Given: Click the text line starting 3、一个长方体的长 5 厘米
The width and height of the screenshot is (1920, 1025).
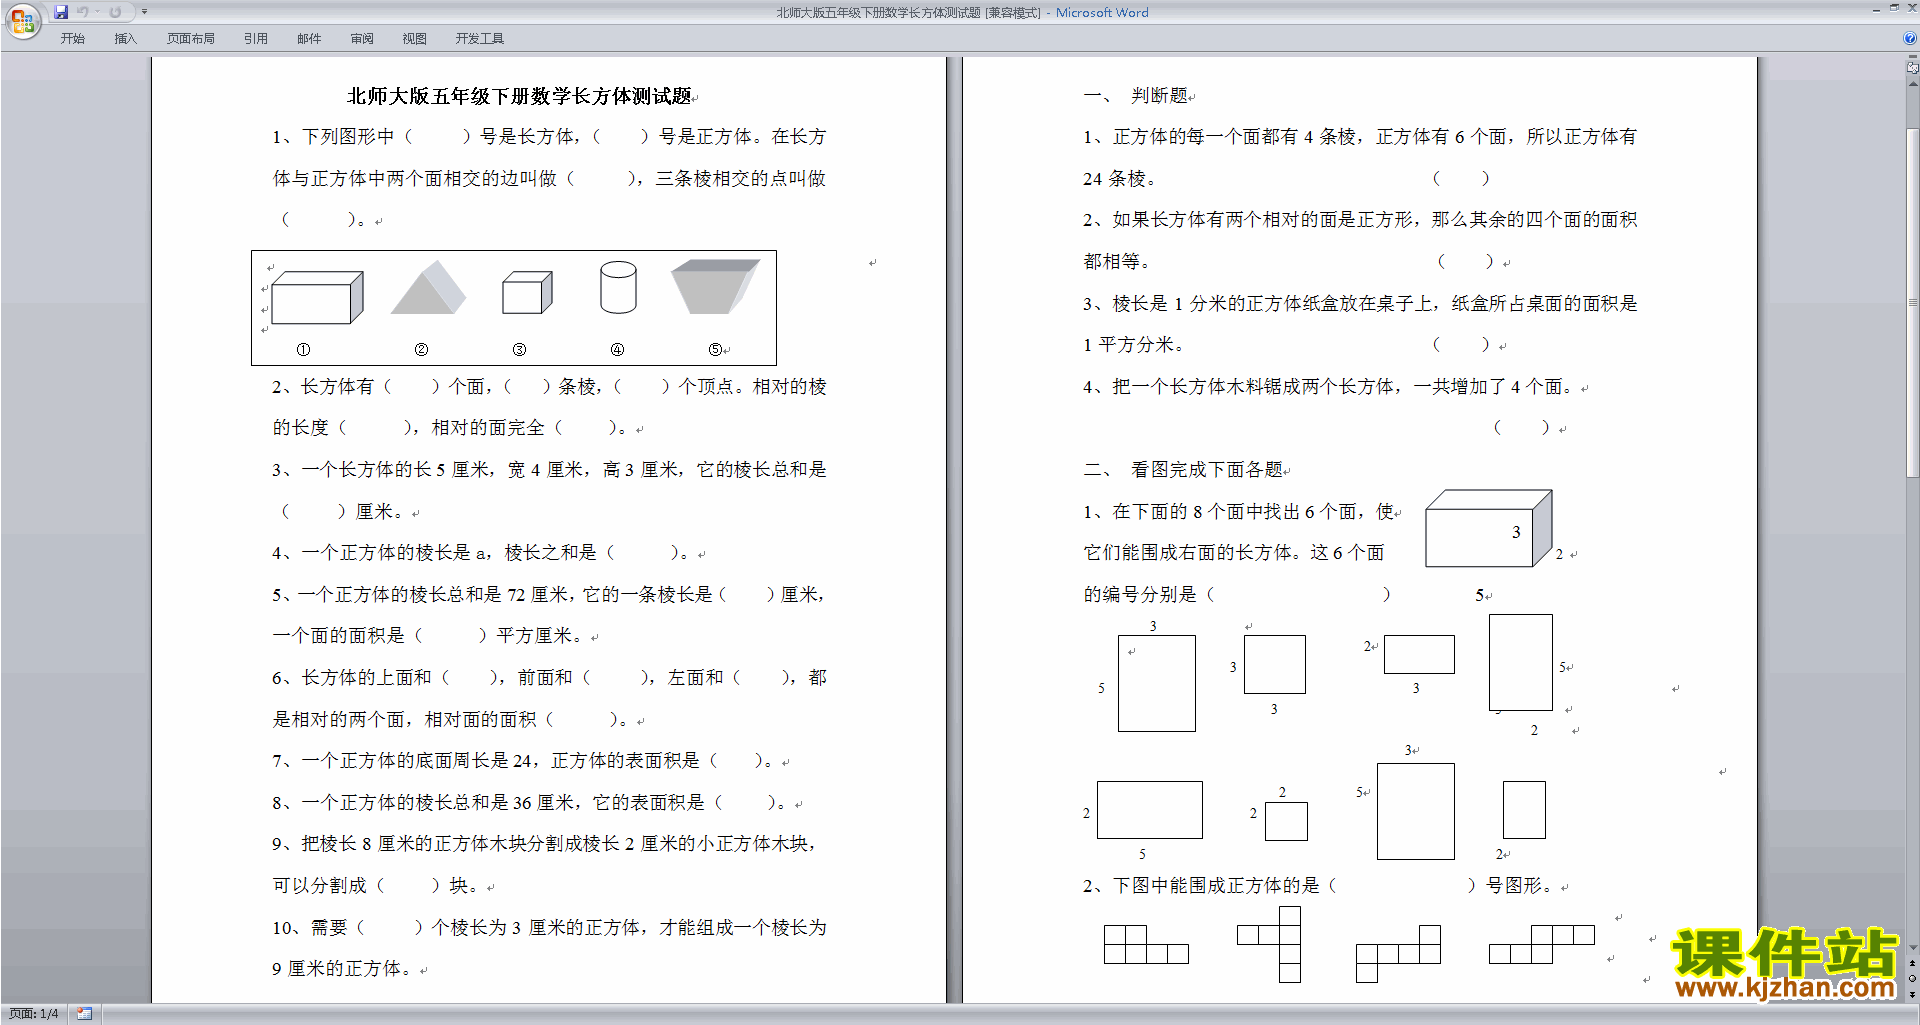Looking at the screenshot, I should 549,470.
